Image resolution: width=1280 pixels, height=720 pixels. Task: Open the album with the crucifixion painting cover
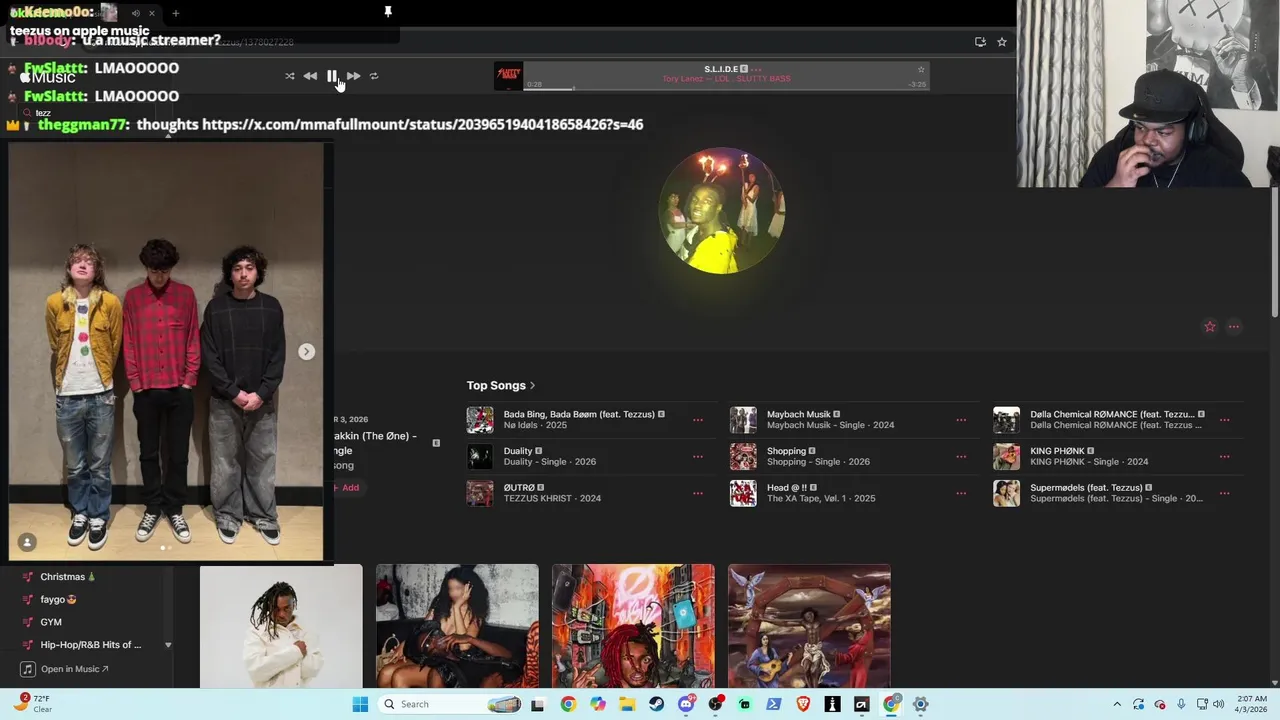coord(809,626)
